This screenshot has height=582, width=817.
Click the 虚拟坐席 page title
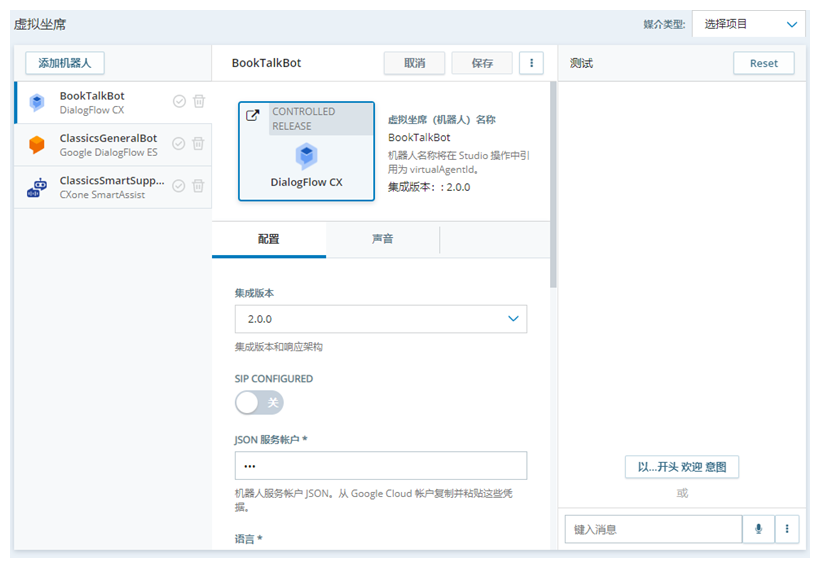pyautogui.click(x=40, y=24)
